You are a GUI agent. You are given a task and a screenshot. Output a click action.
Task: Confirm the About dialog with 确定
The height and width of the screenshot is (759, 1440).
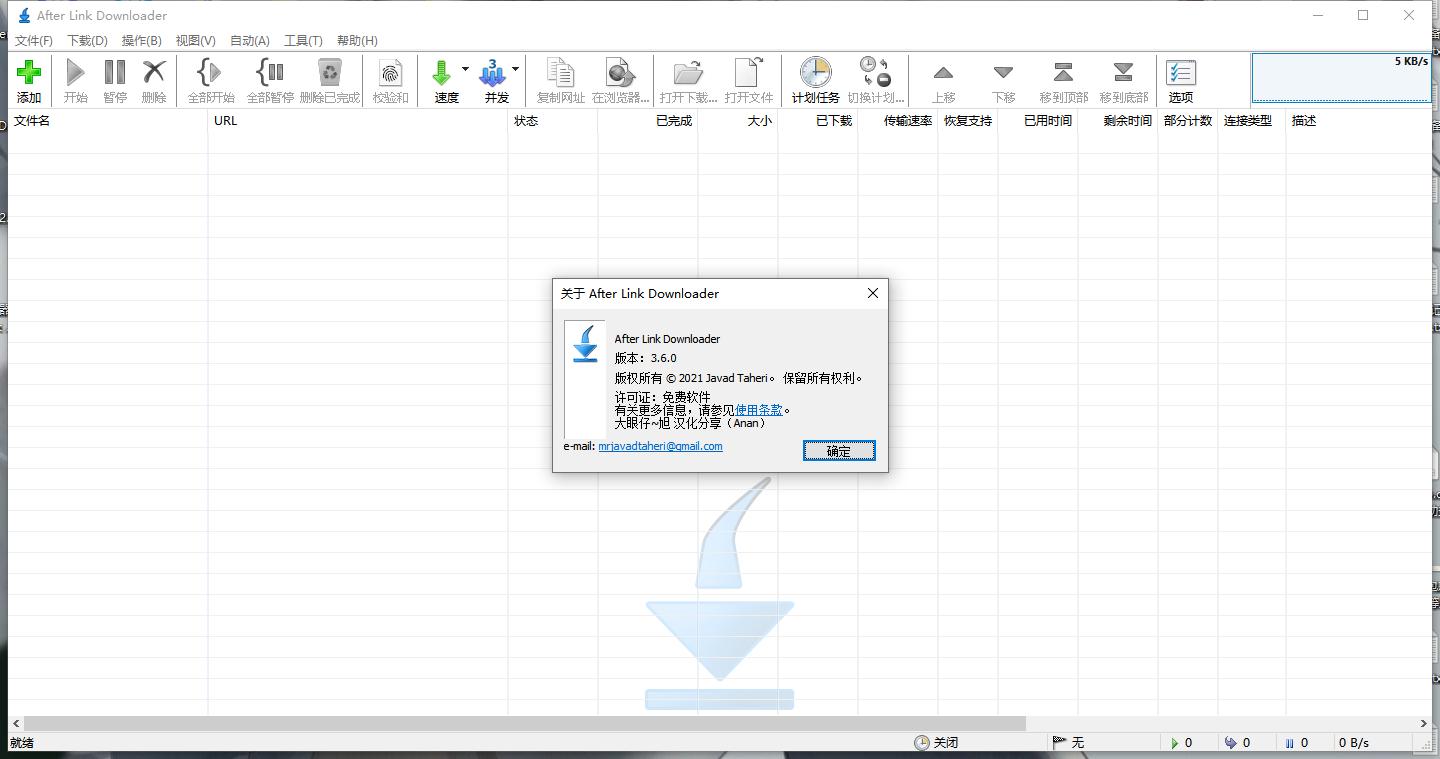tap(839, 451)
